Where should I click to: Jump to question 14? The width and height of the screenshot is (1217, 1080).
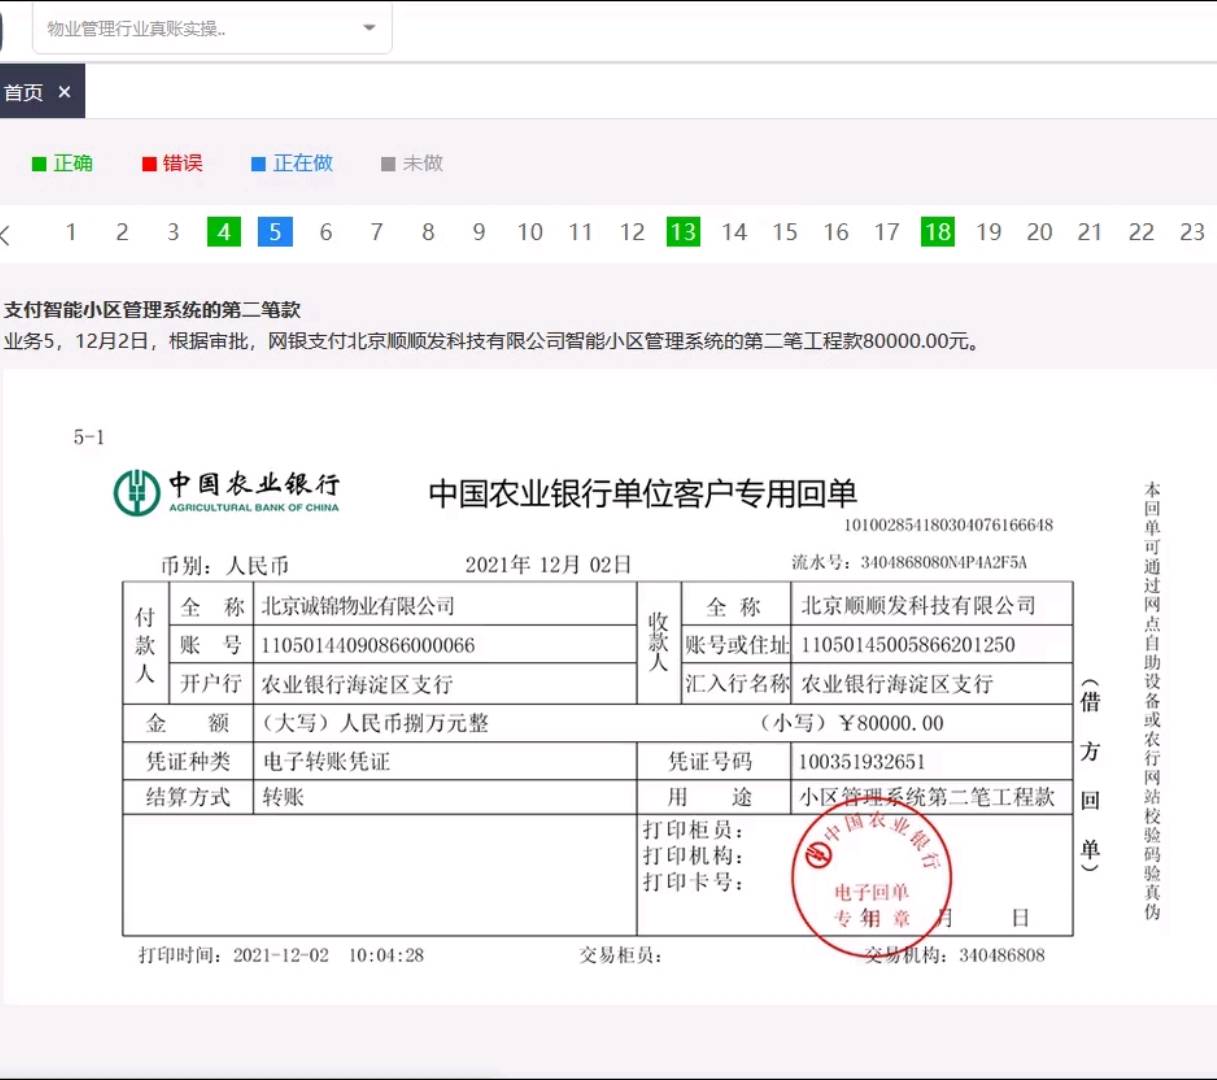(x=734, y=232)
